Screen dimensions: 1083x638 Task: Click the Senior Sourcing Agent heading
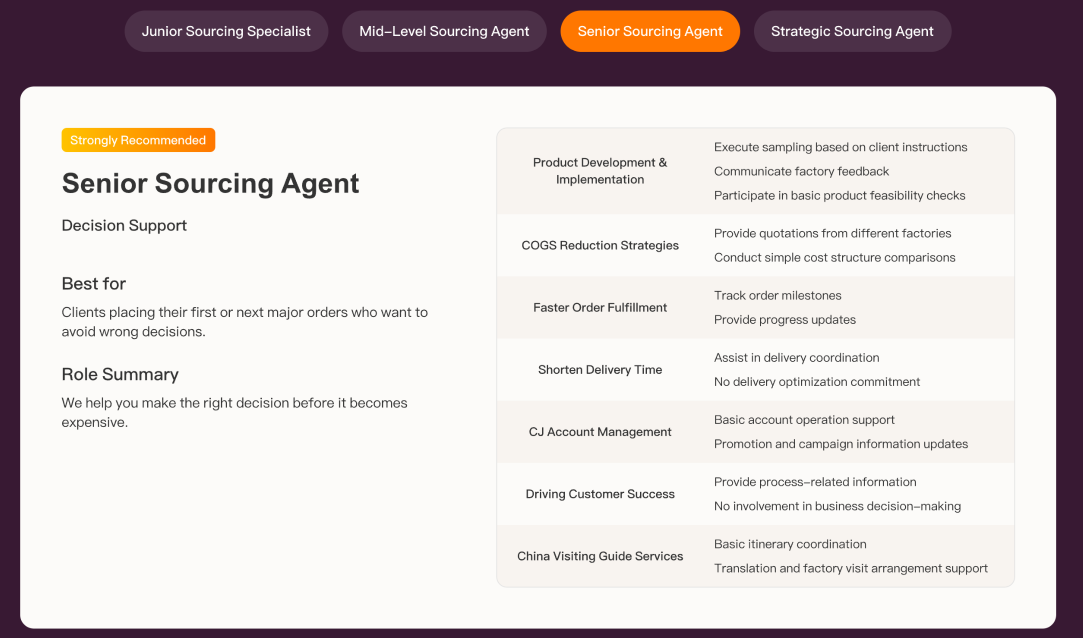pyautogui.click(x=210, y=184)
